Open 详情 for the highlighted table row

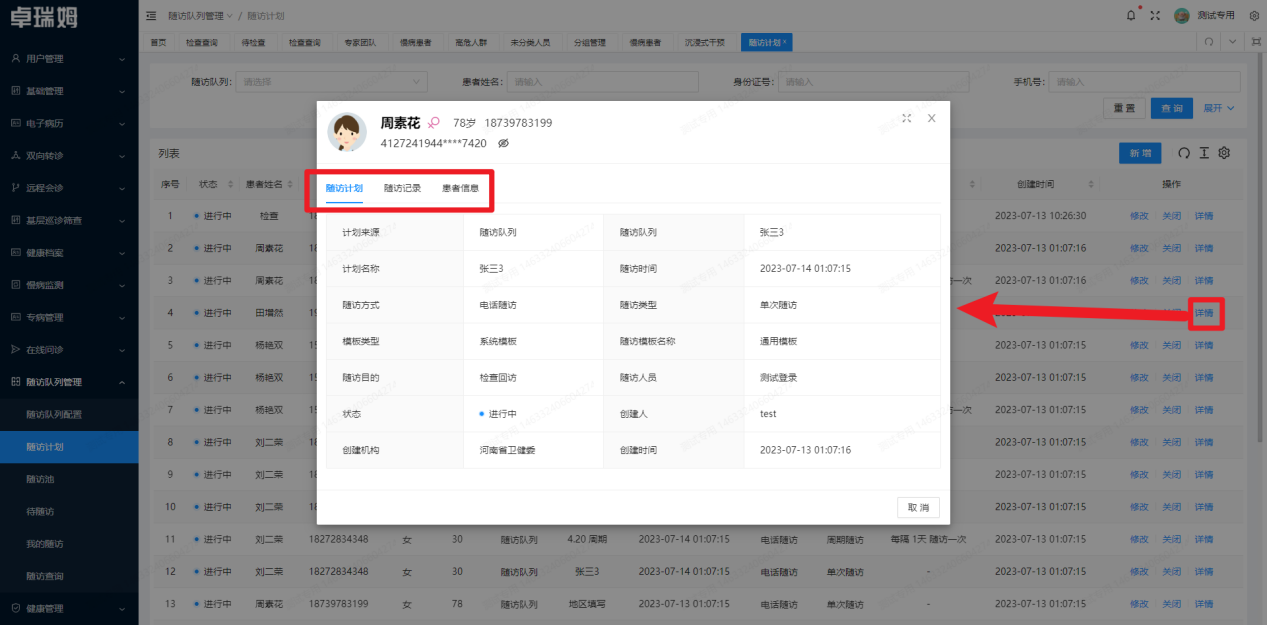coord(1204,312)
